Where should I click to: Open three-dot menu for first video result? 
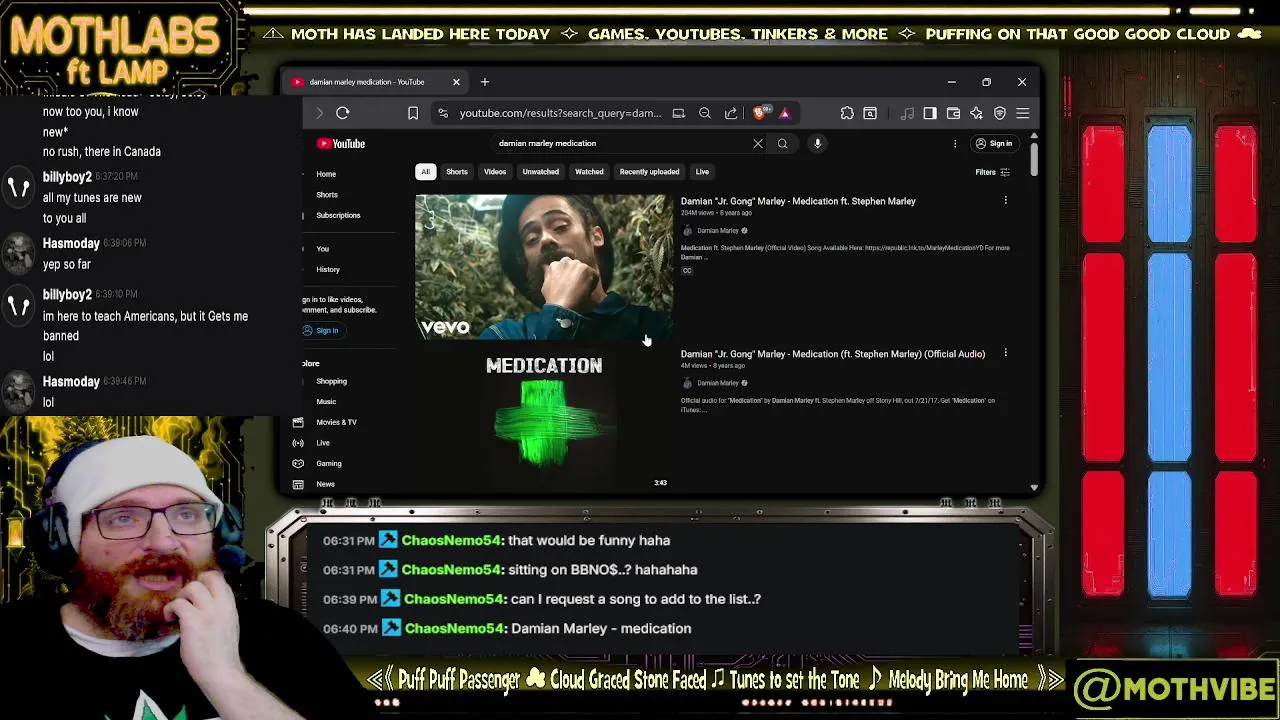pyautogui.click(x=1005, y=201)
